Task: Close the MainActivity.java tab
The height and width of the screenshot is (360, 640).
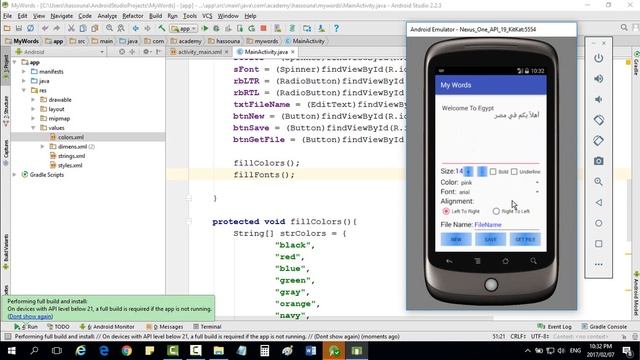Action: (293, 52)
